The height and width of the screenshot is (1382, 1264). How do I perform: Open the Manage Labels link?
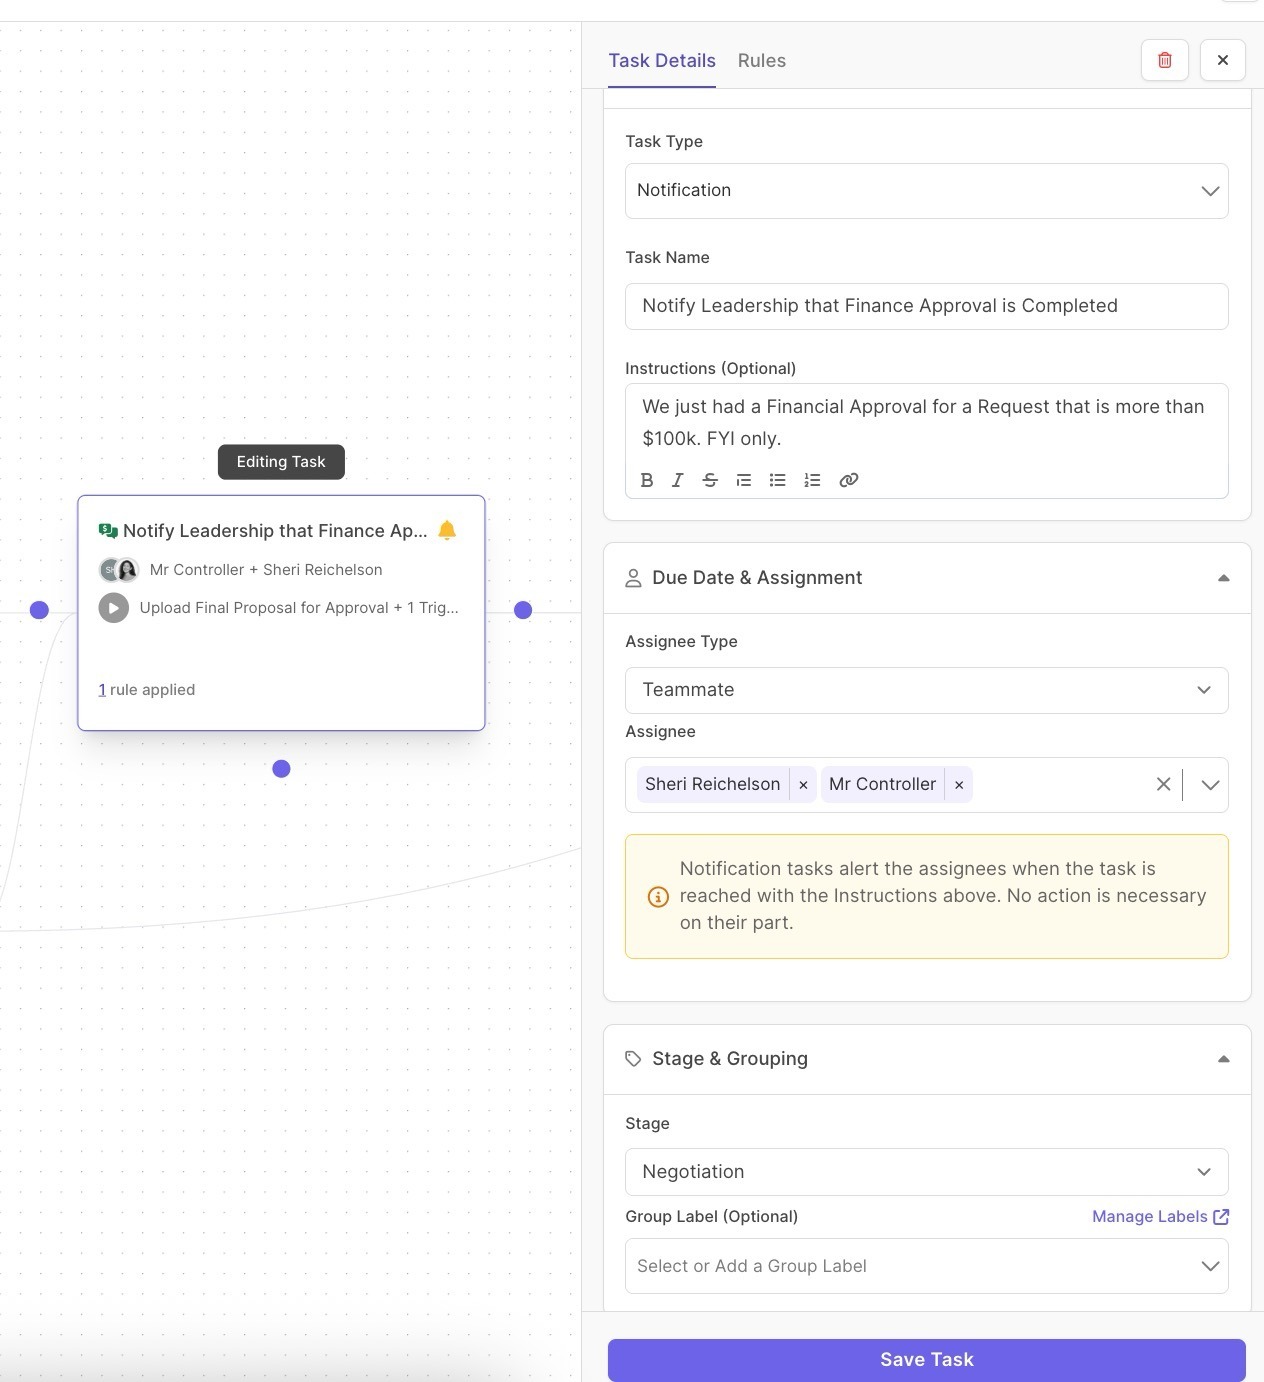1159,1217
